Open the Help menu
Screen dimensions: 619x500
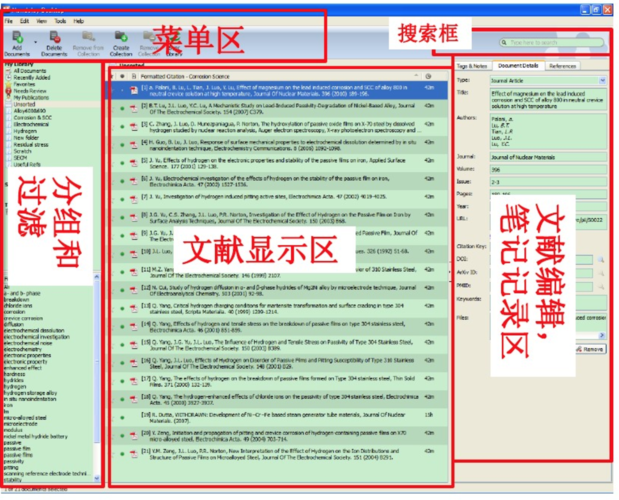(x=79, y=21)
